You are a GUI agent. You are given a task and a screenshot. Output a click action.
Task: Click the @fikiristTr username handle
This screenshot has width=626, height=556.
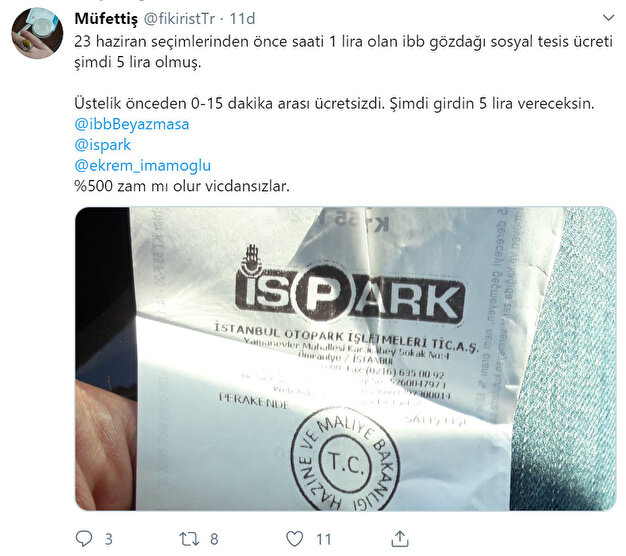[179, 18]
